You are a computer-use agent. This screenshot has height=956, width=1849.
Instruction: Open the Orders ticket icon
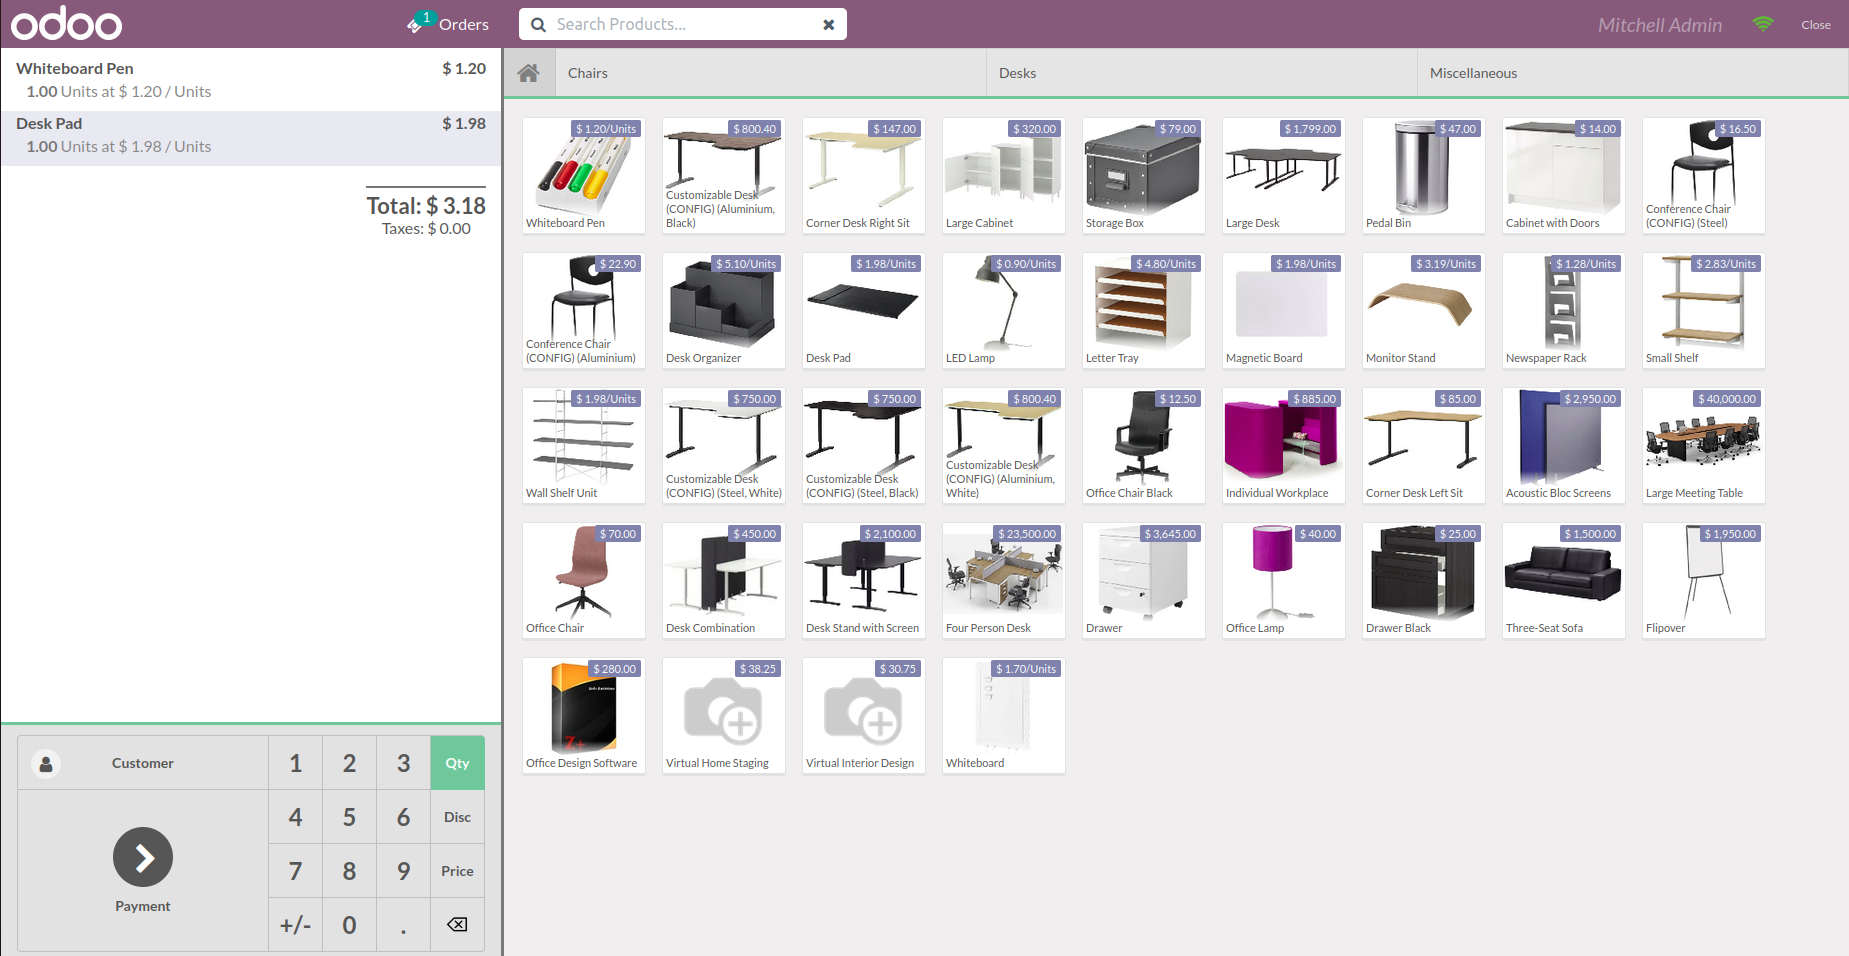[x=417, y=24]
